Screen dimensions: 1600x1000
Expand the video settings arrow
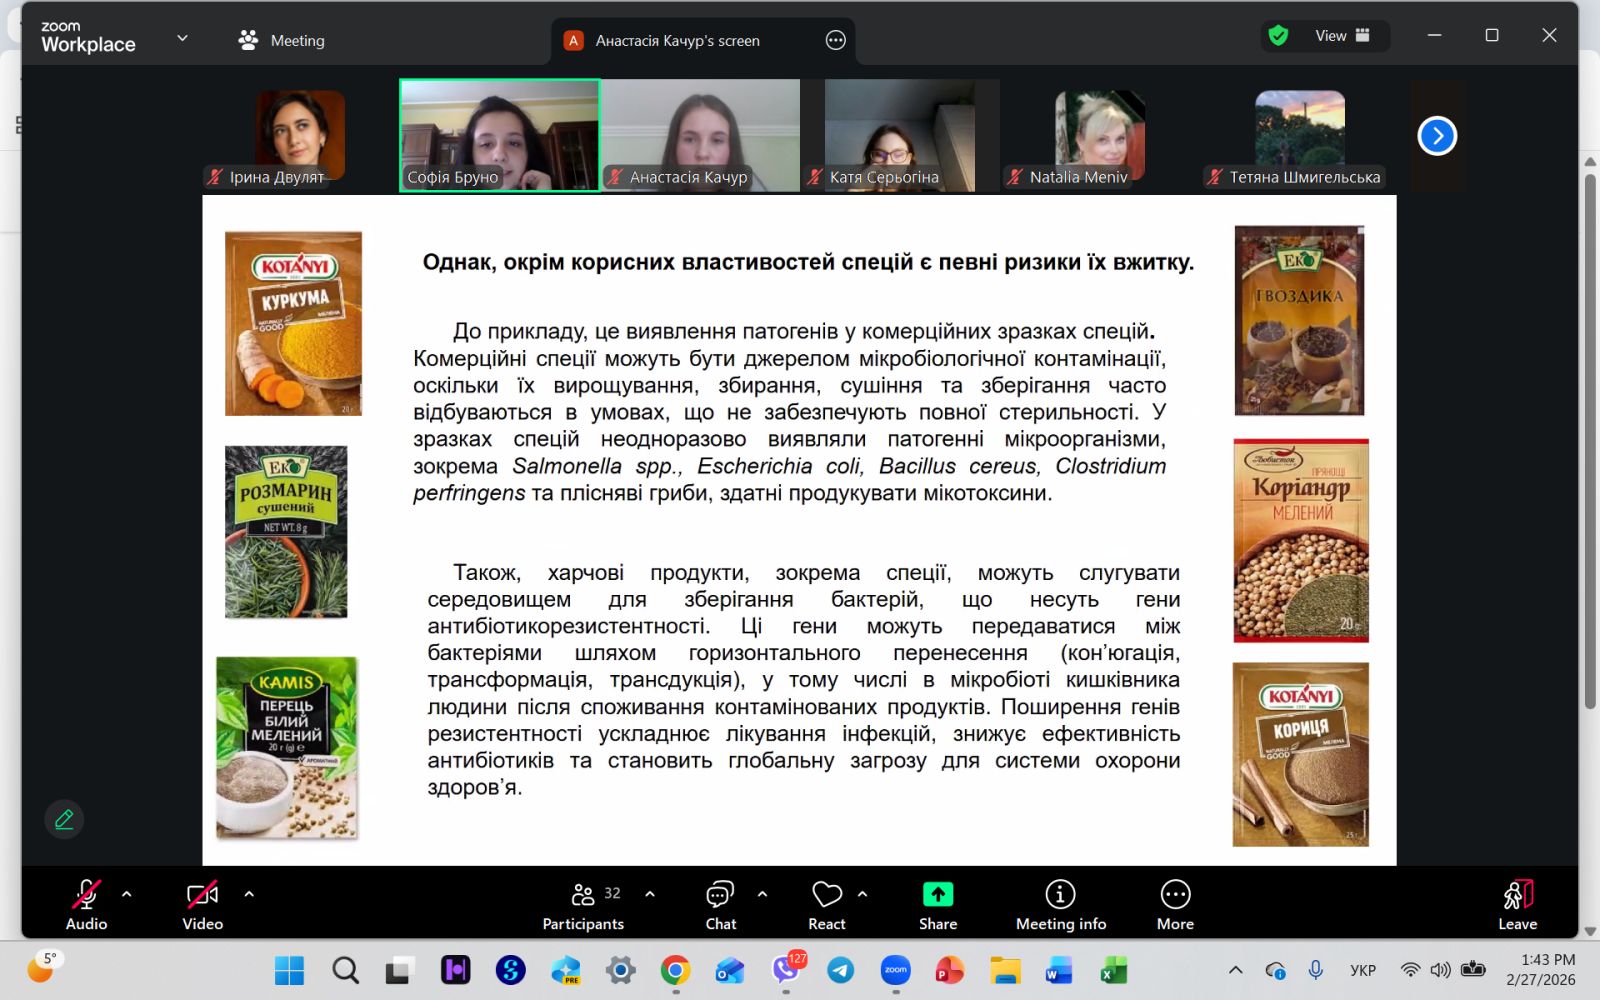tap(249, 894)
